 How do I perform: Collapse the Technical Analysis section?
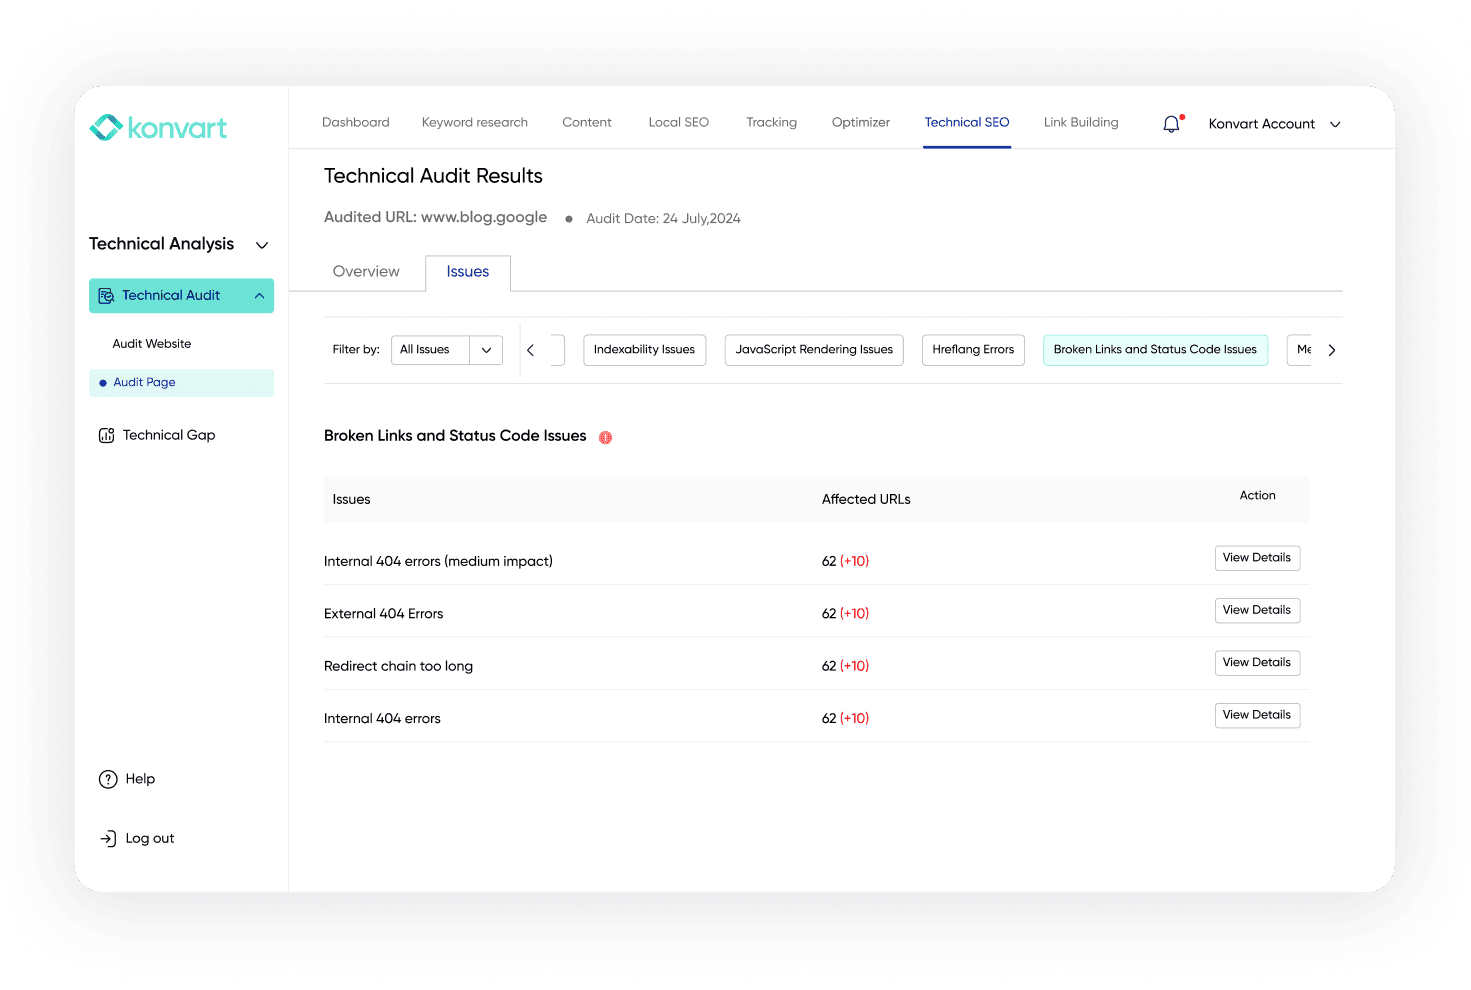pyautogui.click(x=261, y=244)
